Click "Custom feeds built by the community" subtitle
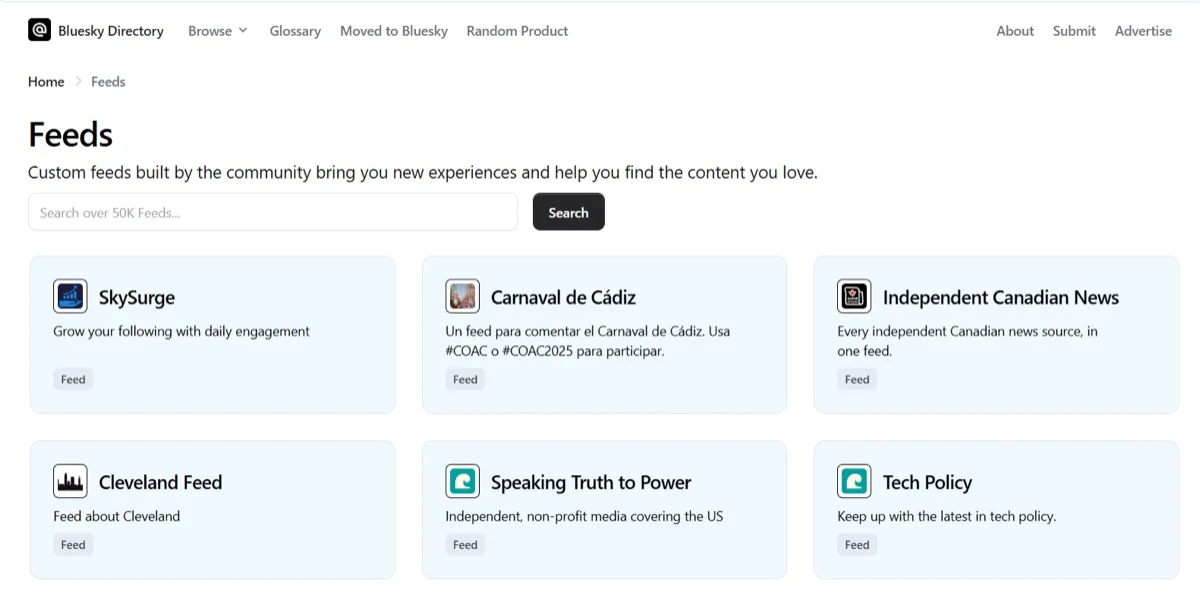The height and width of the screenshot is (593, 1200). 423,172
